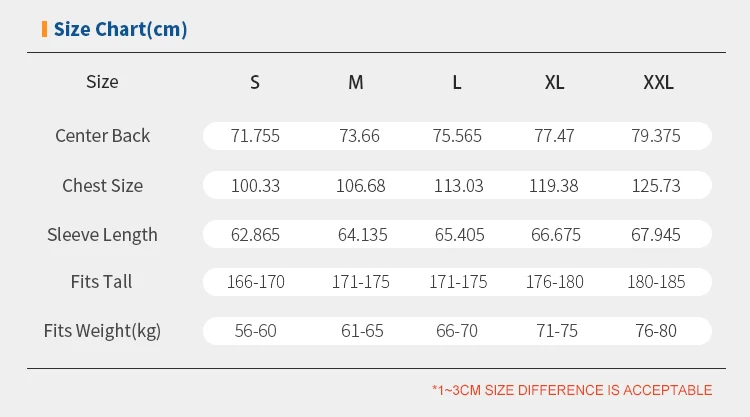This screenshot has width=750, height=417.
Task: Select the L size column header
Action: (x=457, y=83)
